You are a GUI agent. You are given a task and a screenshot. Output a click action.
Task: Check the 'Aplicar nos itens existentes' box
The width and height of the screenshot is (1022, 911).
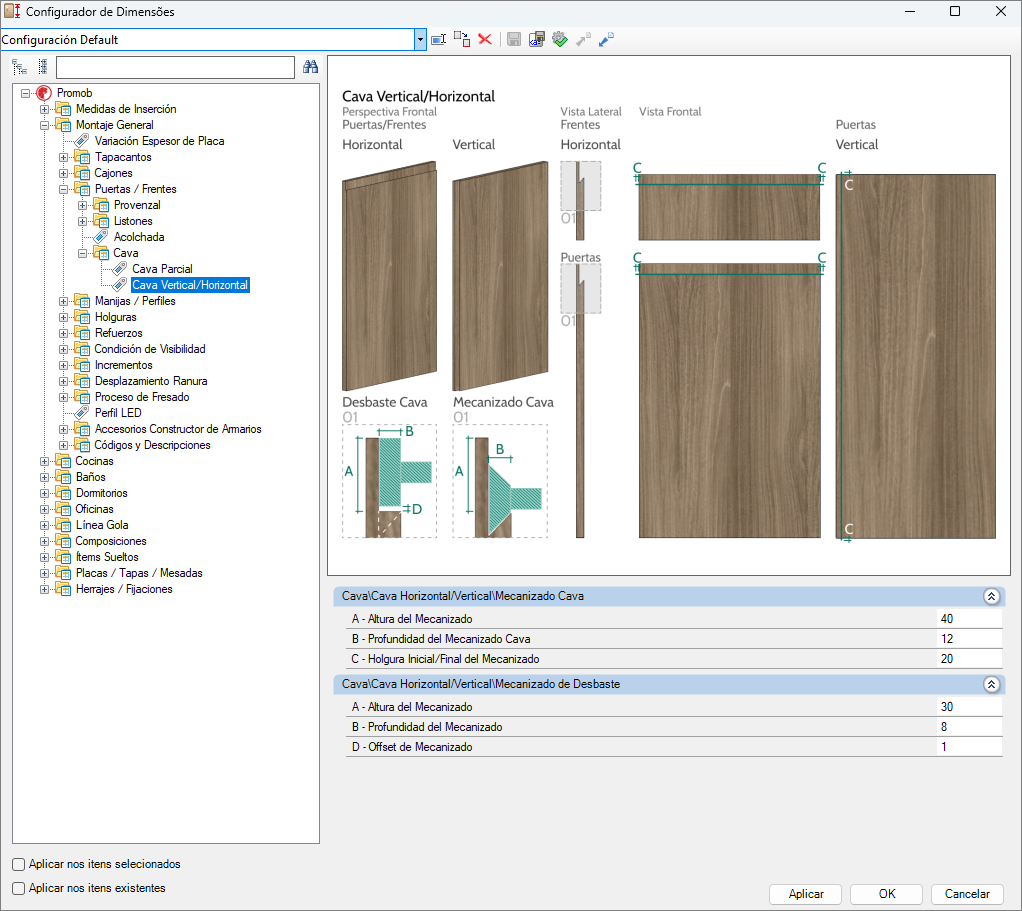(x=18, y=888)
